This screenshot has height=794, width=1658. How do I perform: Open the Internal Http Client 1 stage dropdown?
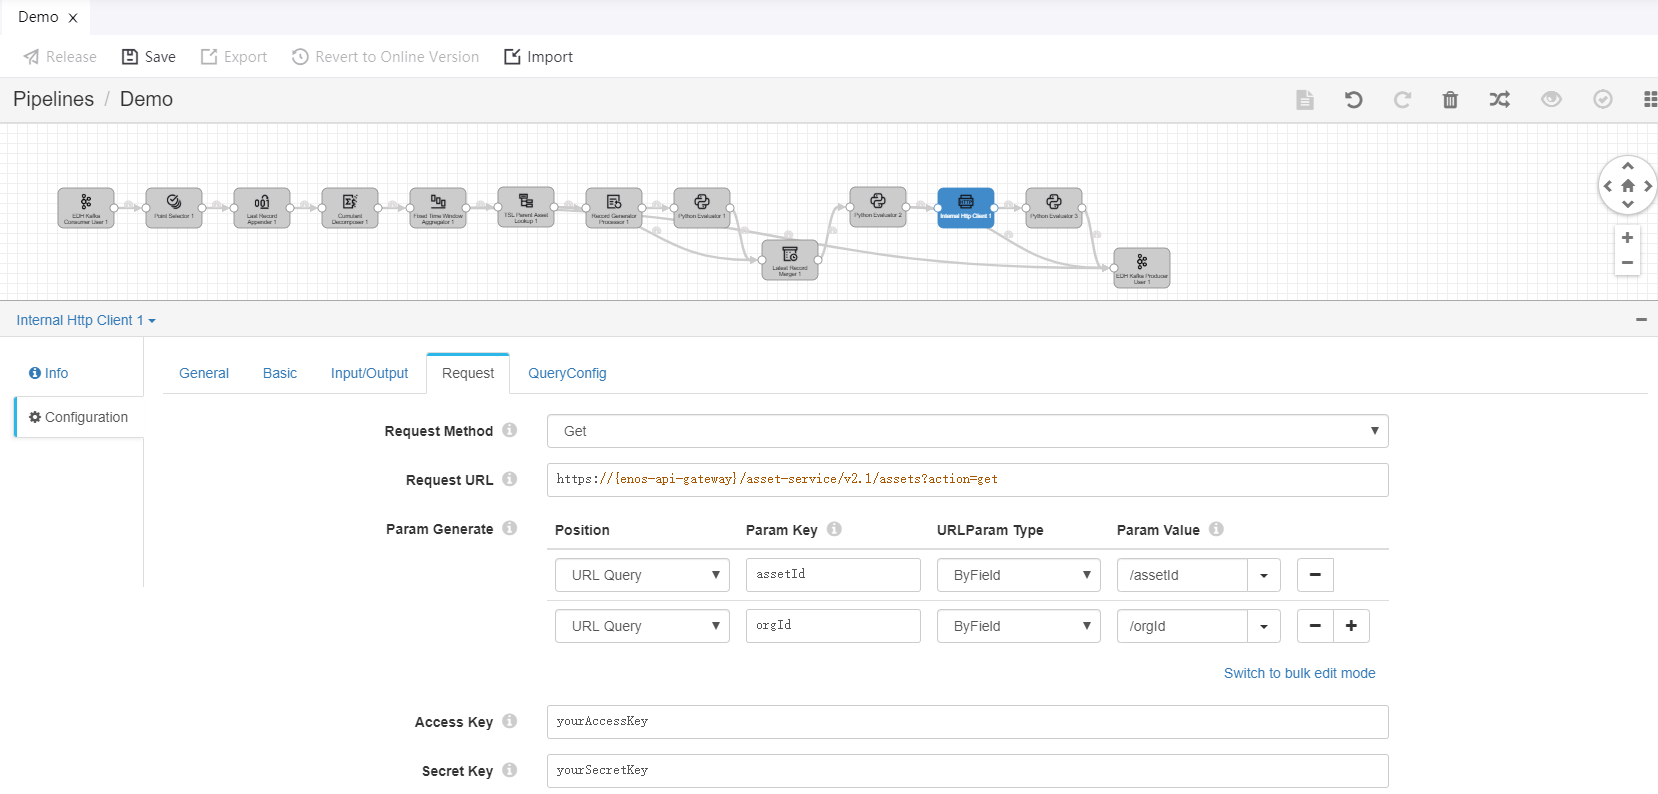click(86, 320)
